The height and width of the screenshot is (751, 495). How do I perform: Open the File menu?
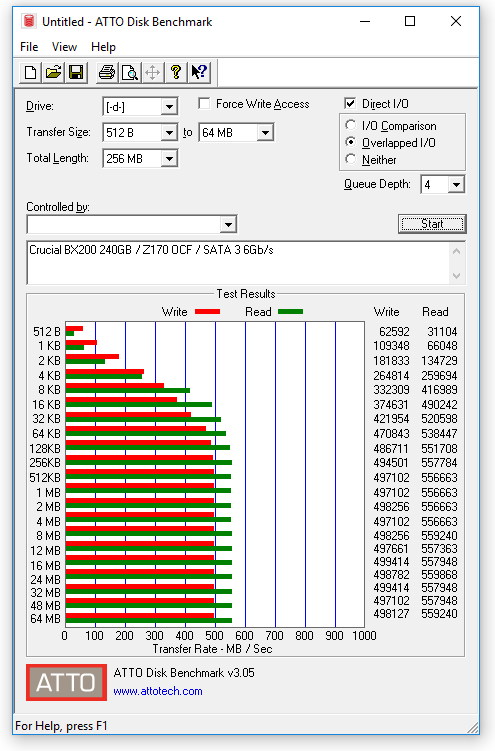tap(29, 47)
